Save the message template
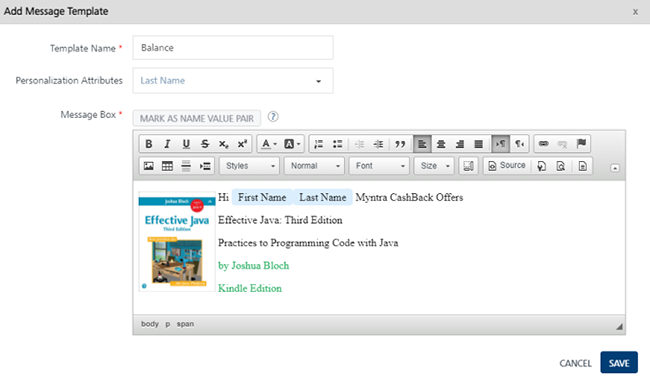The image size is (650, 382). point(619,363)
